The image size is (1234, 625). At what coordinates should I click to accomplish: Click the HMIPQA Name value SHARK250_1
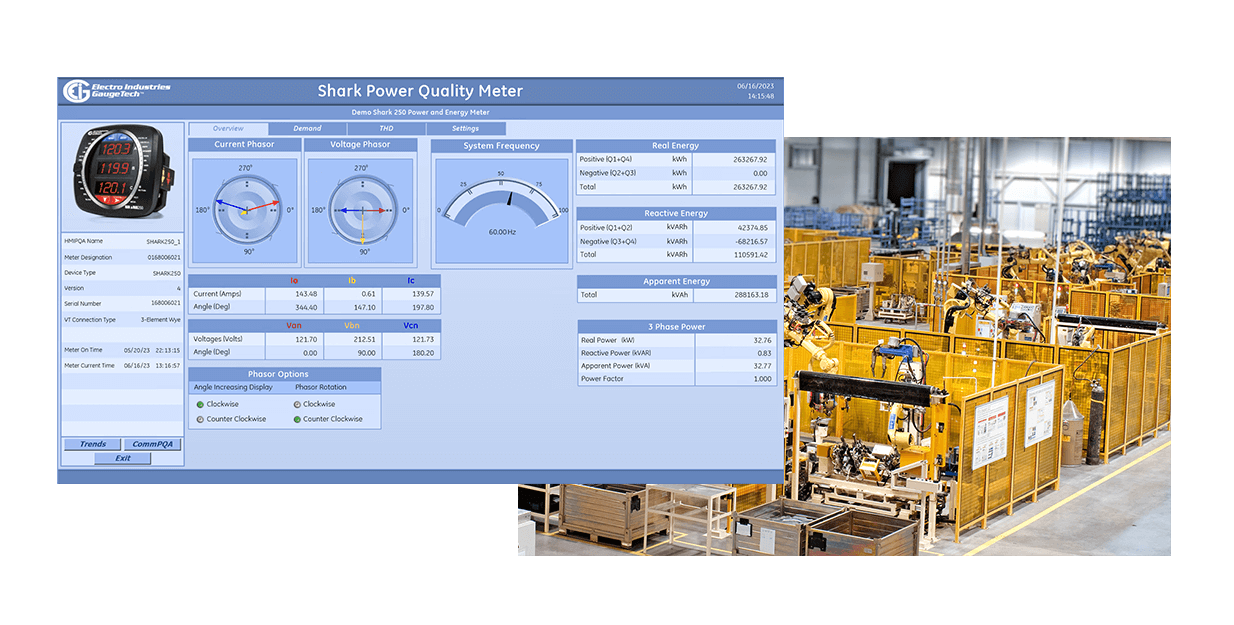163,241
